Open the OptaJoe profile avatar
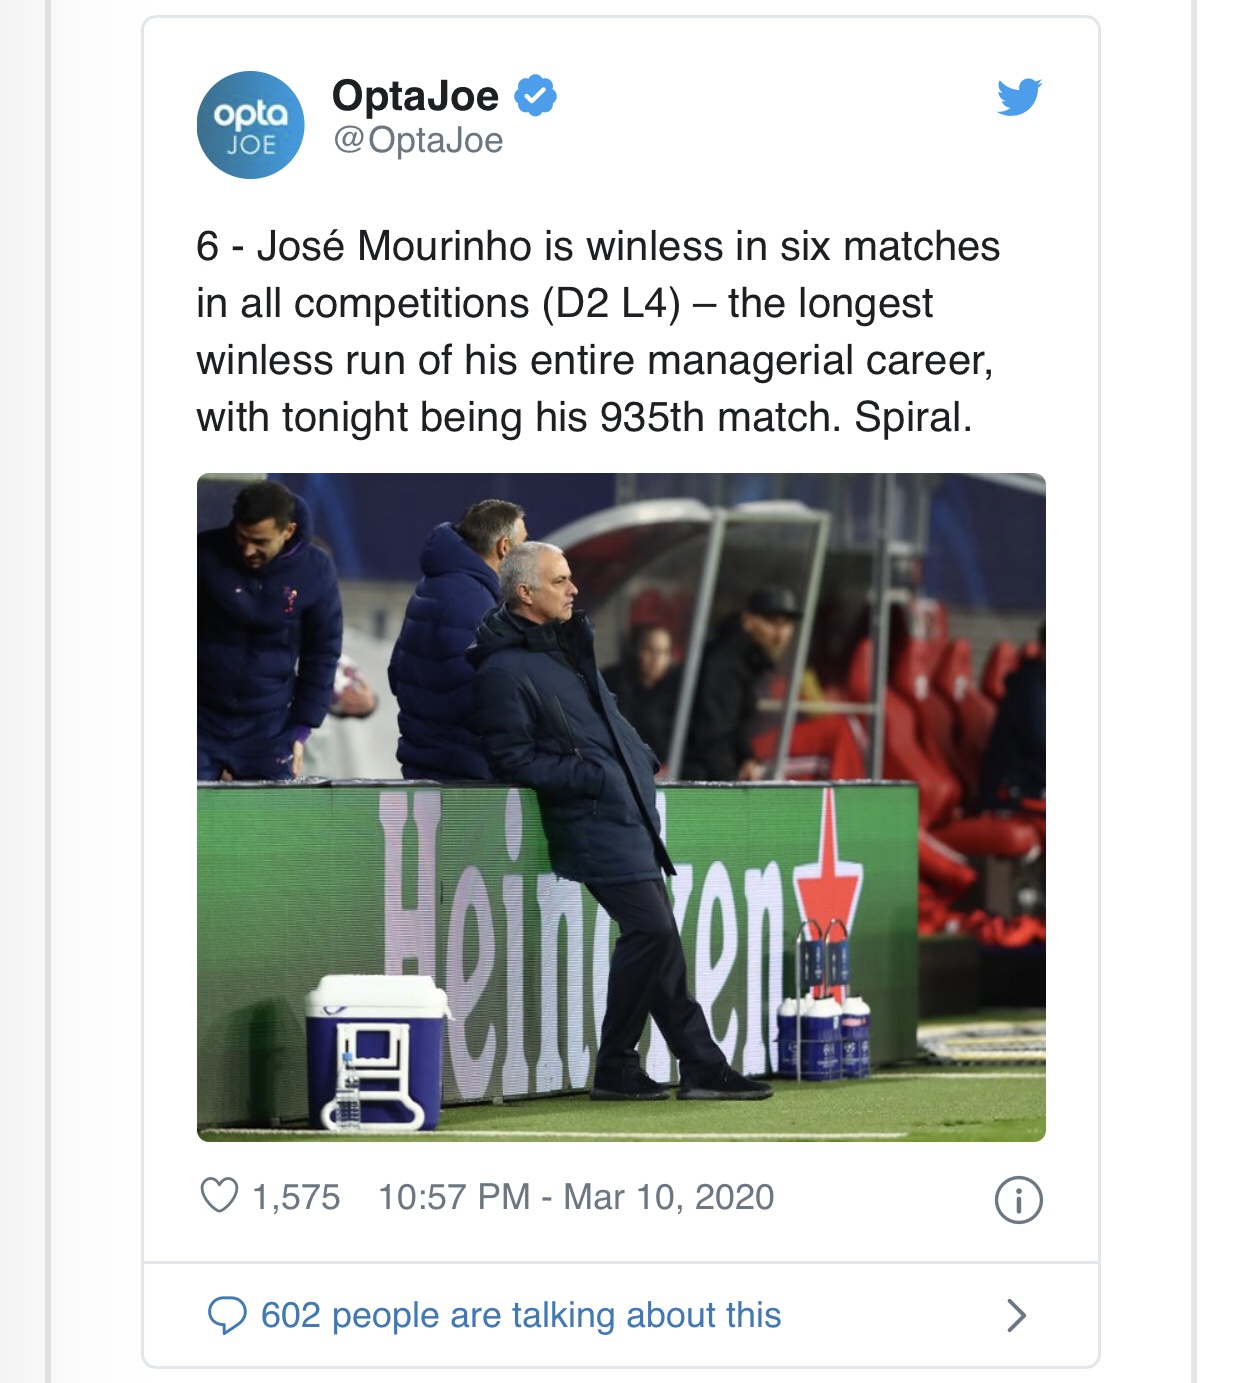 250,125
